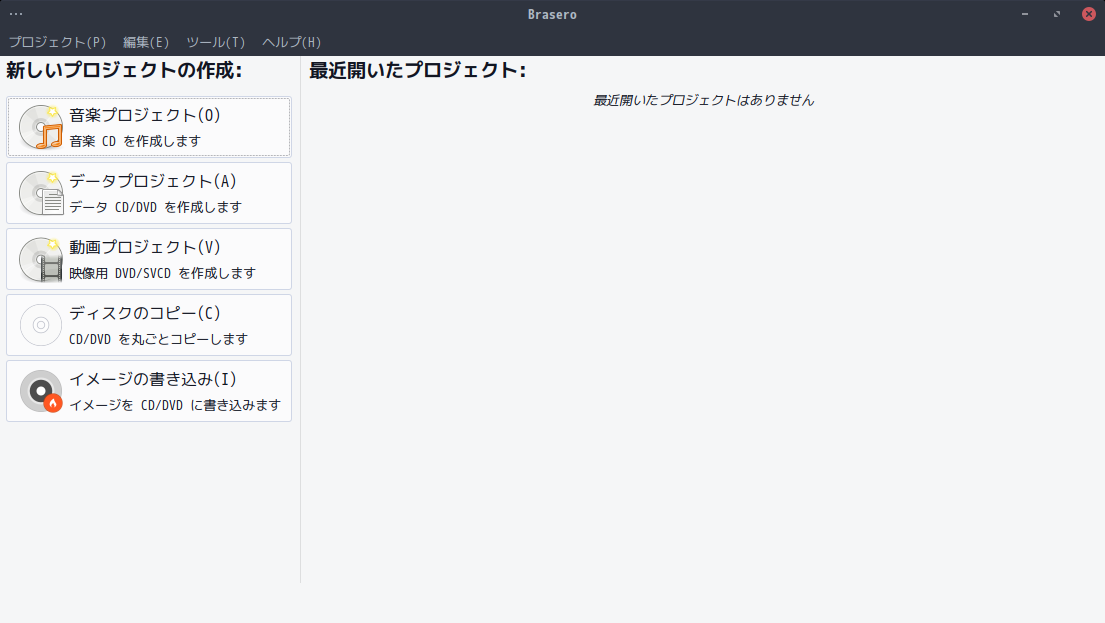Click the three-dots window menu icon
The width and height of the screenshot is (1105, 623).
(x=16, y=14)
